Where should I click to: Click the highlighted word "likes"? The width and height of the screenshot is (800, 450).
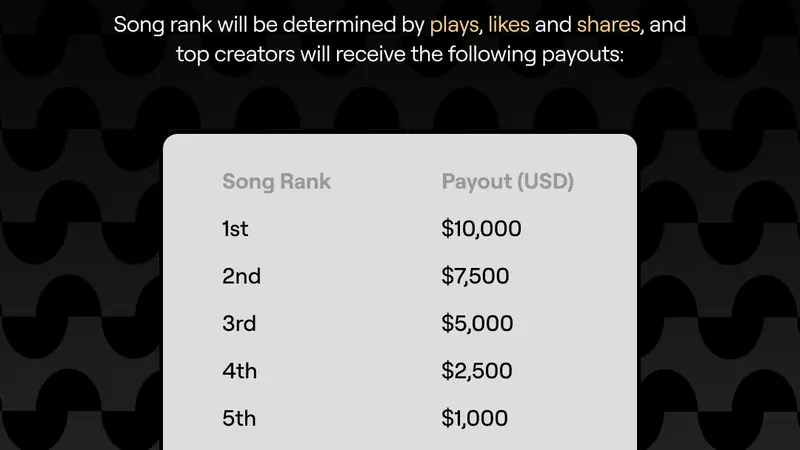coord(509,24)
